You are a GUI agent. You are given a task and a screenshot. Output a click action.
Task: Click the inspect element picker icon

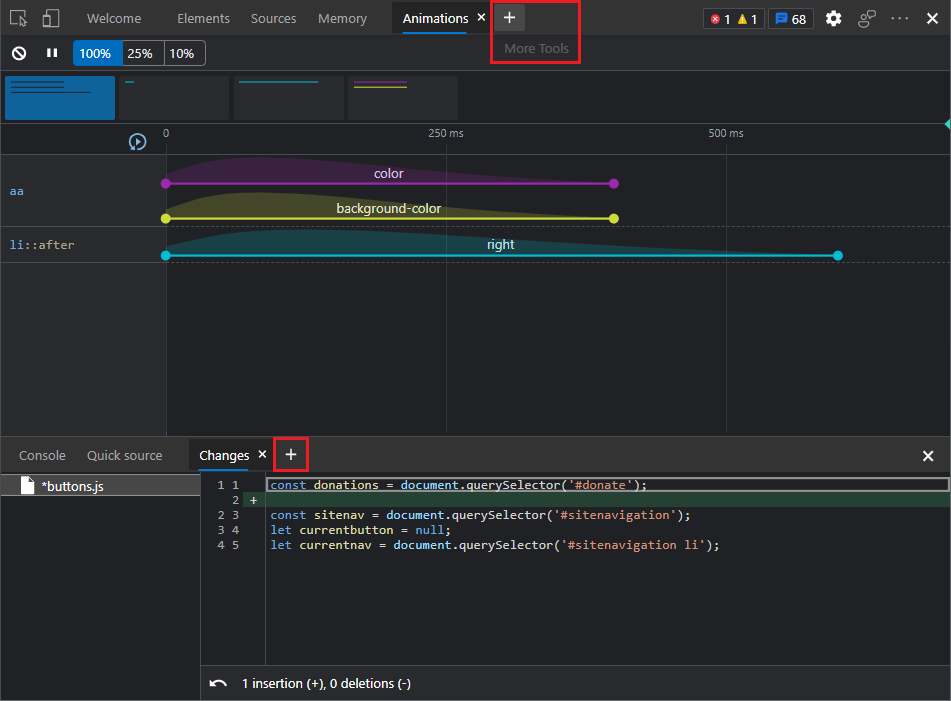click(x=19, y=18)
